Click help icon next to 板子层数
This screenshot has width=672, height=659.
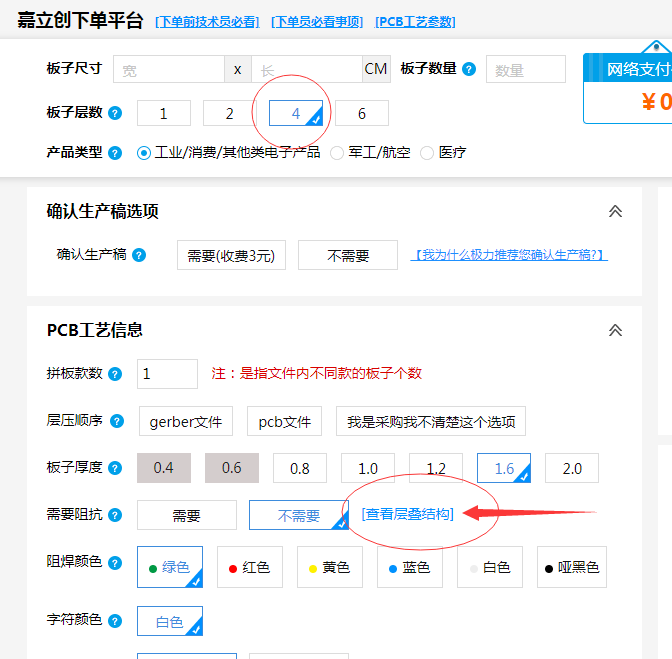tap(115, 113)
